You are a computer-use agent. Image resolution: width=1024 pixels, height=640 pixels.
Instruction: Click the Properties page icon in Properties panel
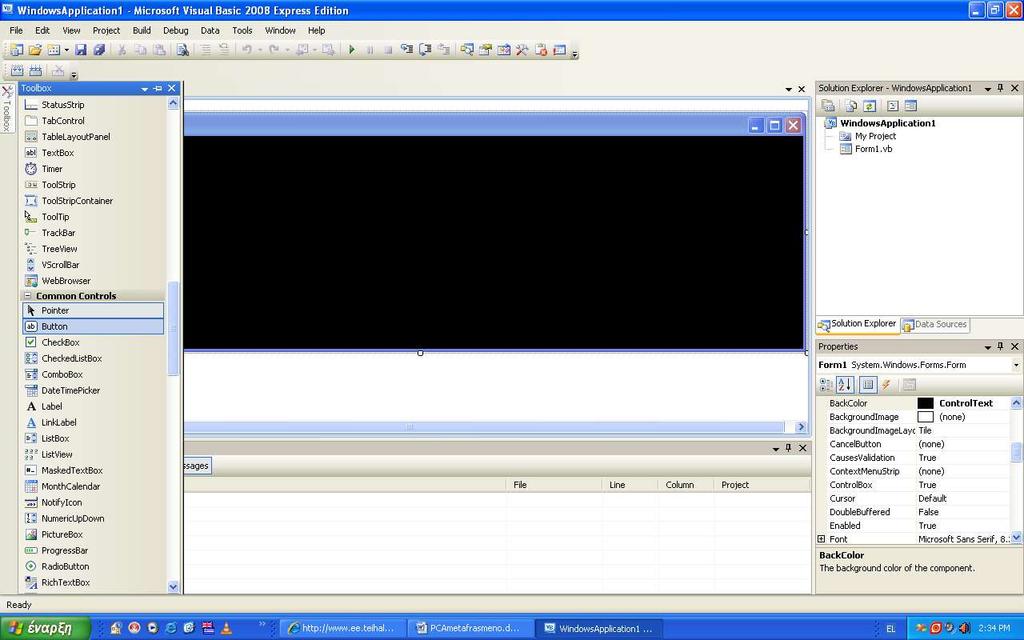click(909, 385)
